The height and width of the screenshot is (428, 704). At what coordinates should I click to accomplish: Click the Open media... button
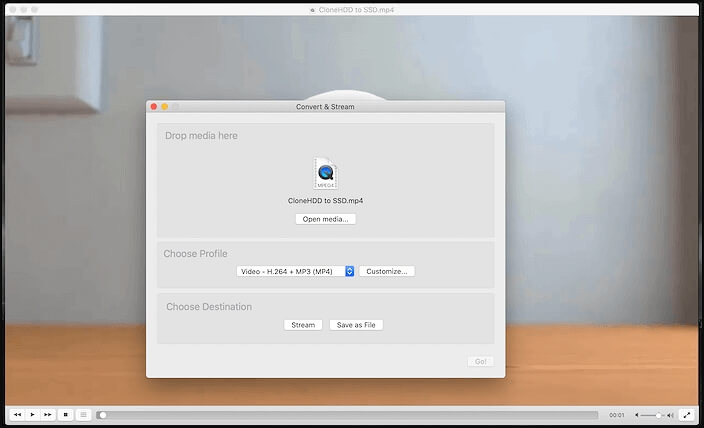pos(325,219)
